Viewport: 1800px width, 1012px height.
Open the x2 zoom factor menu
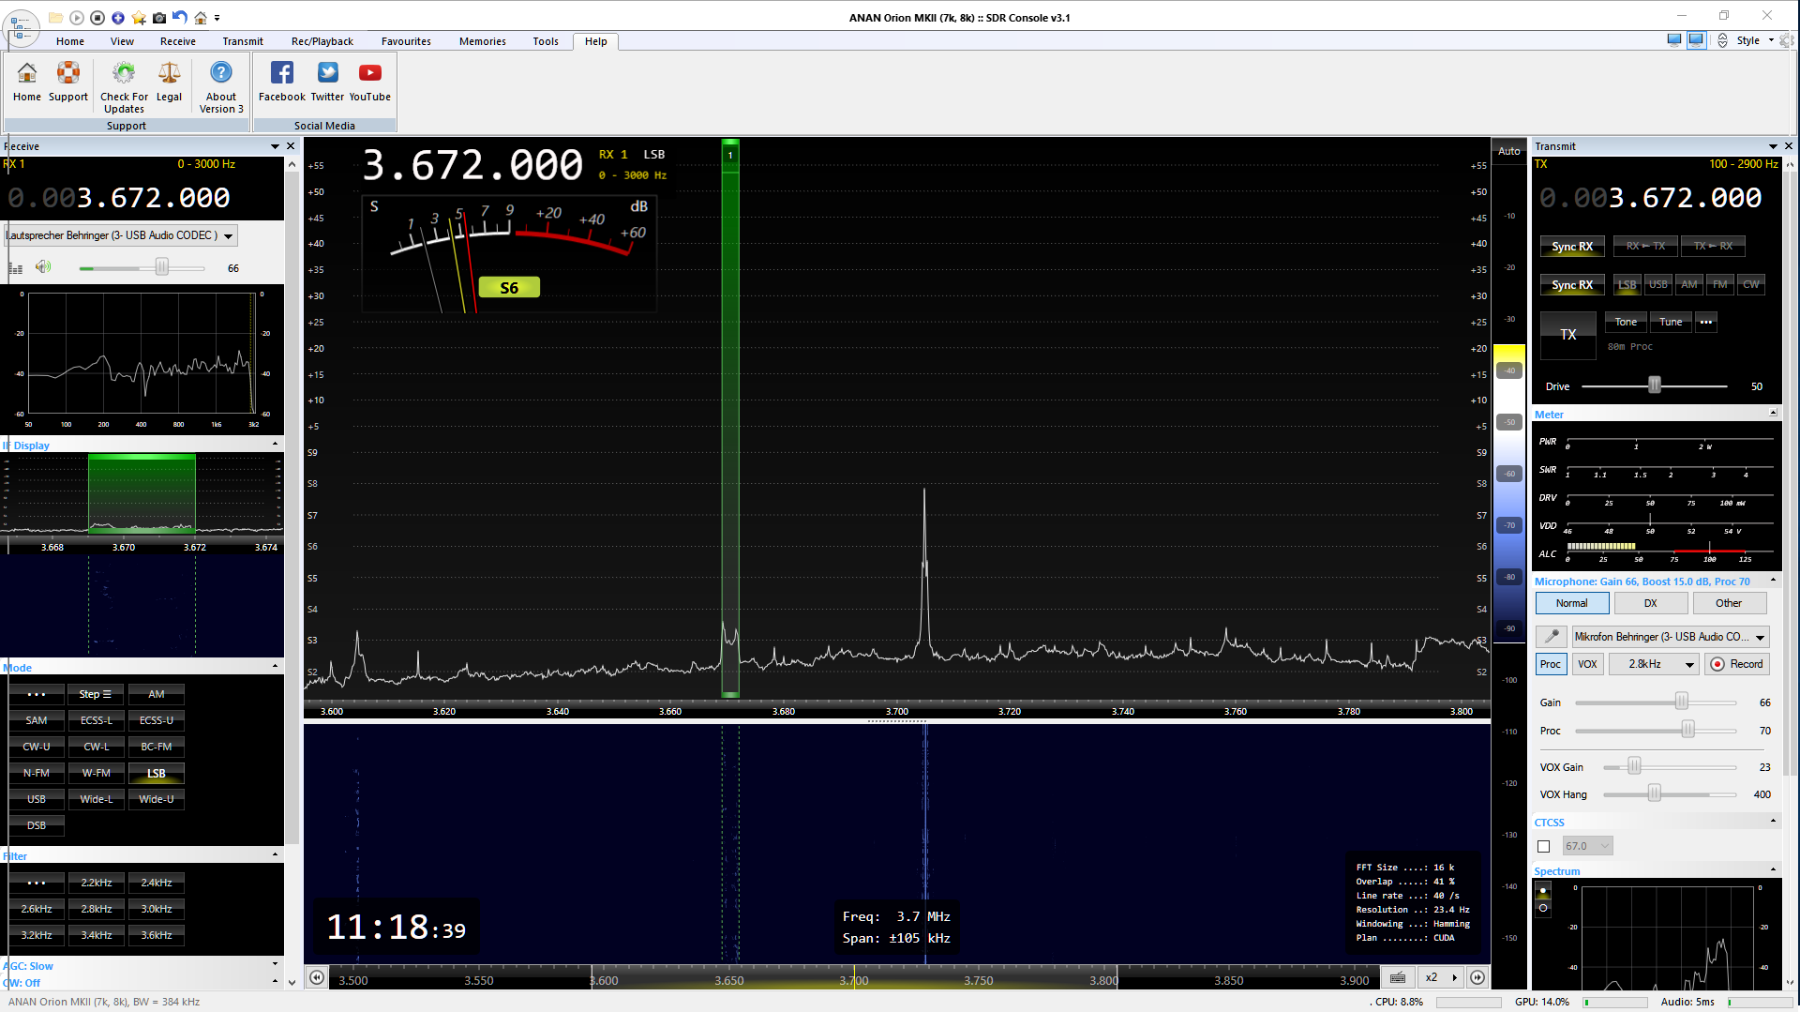click(x=1441, y=978)
